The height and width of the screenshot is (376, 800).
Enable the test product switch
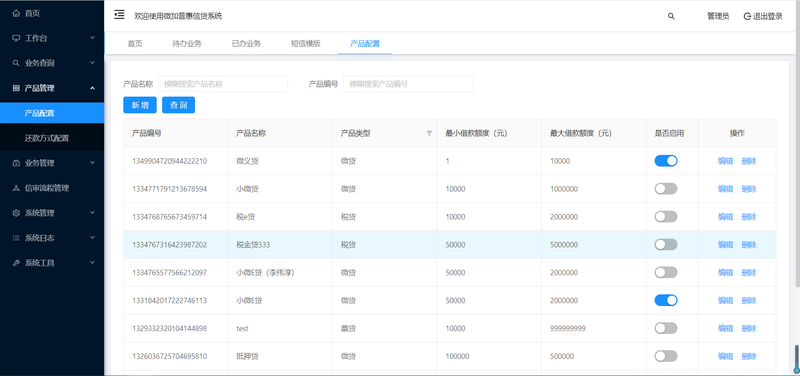point(666,328)
